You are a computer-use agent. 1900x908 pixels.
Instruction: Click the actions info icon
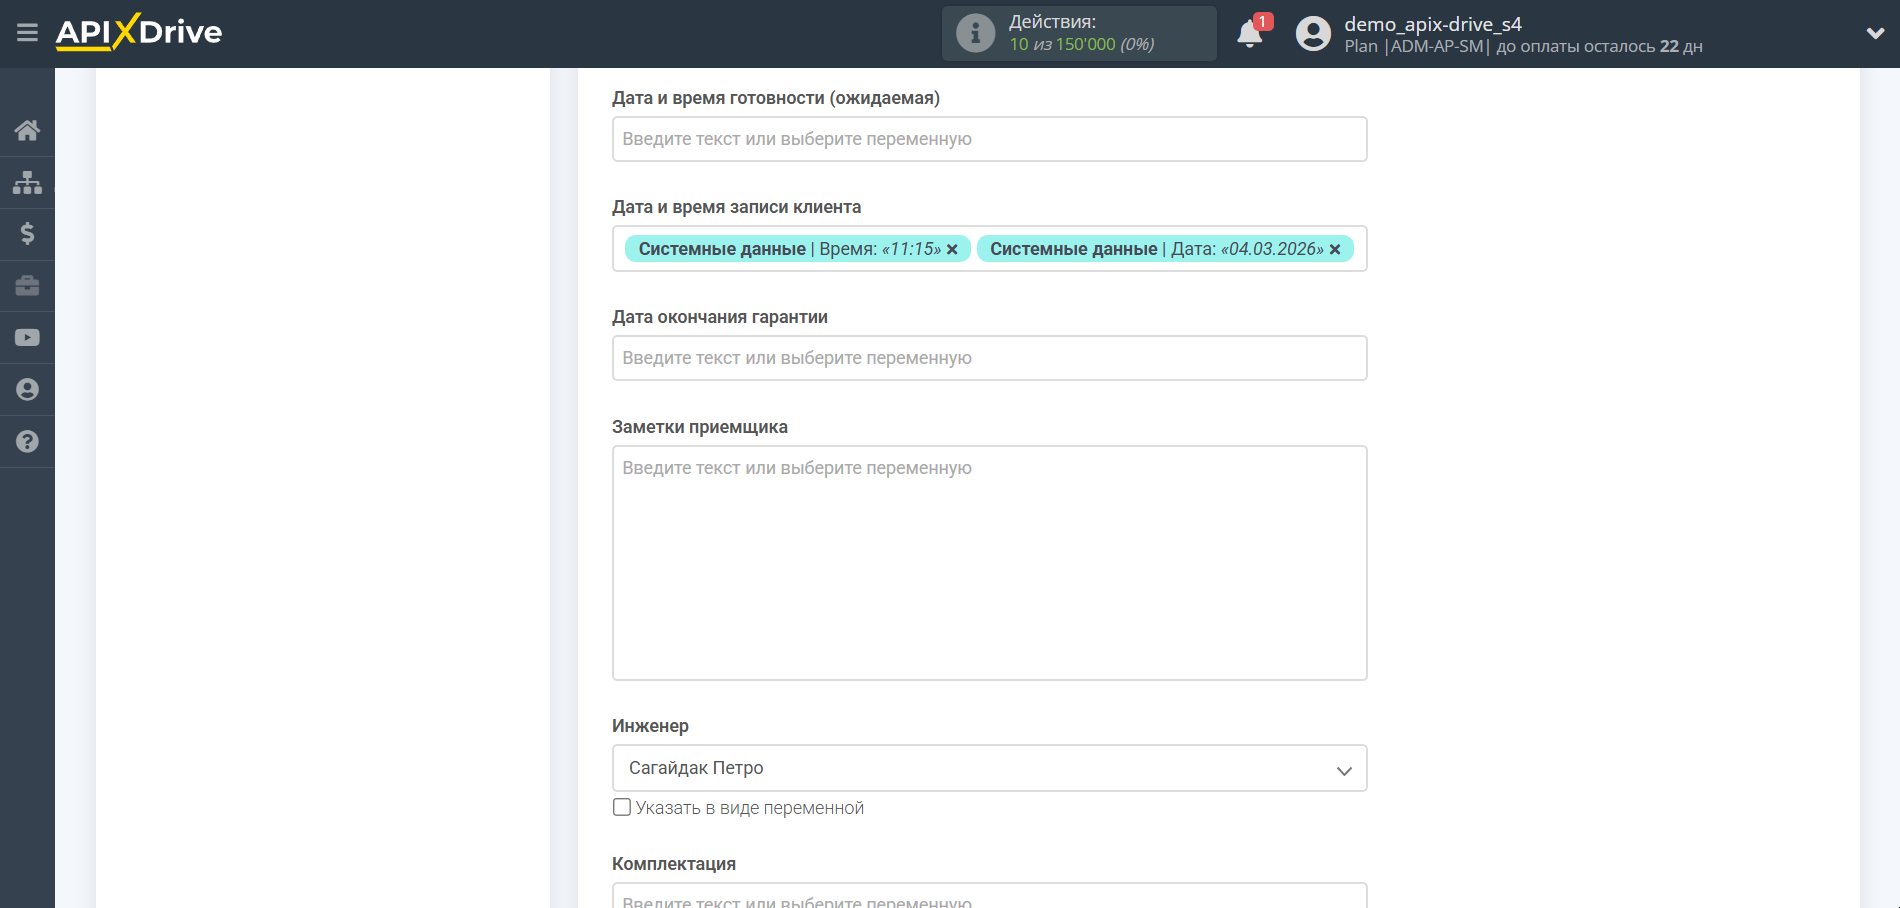tap(975, 33)
